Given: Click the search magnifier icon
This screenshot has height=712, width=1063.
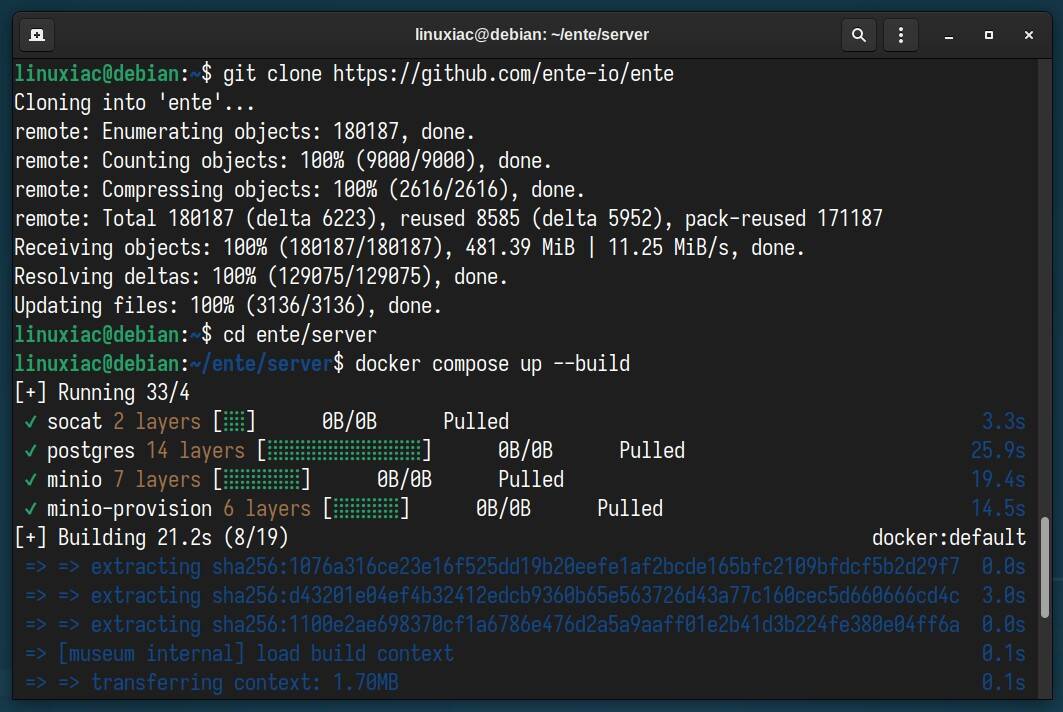Looking at the screenshot, I should click(858, 35).
